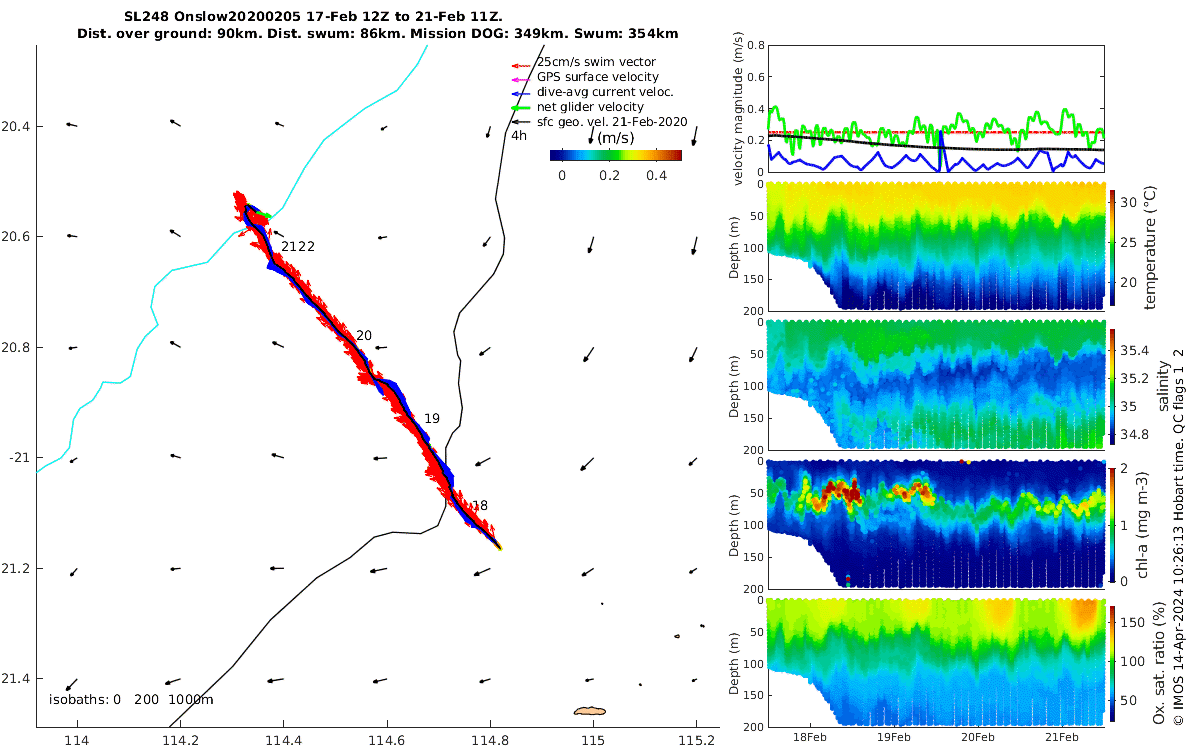Click the chl-a depth section plot
Screen dimensions: 1200x750
pos(935,523)
